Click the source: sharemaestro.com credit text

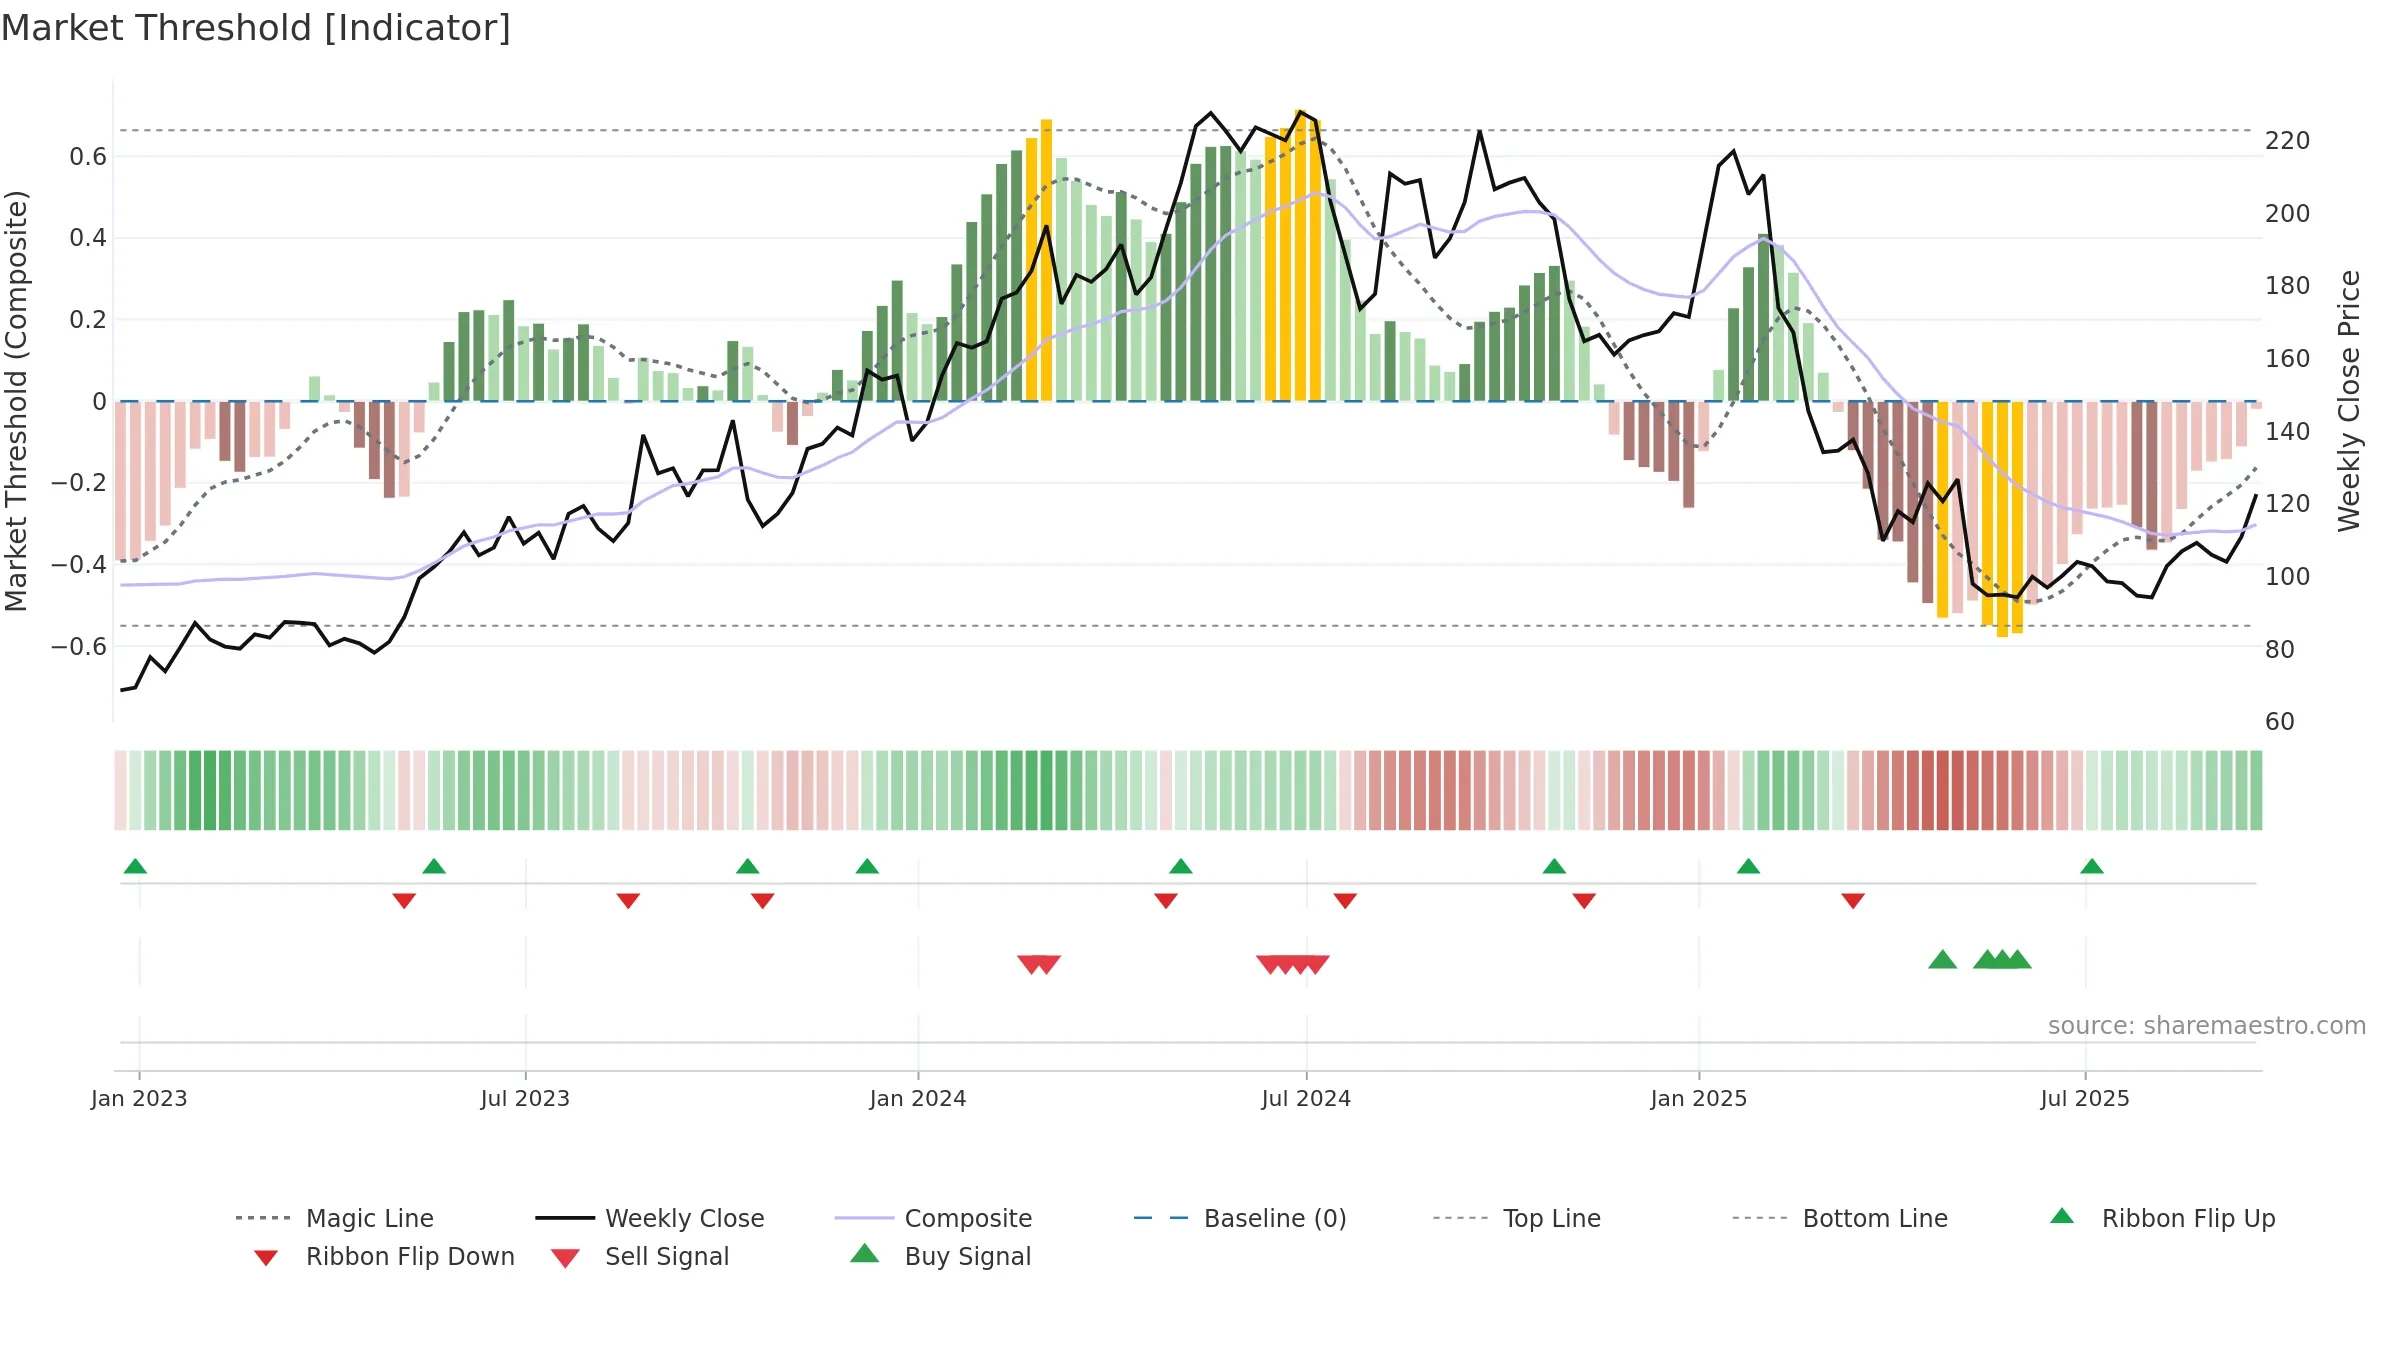[x=2207, y=1026]
